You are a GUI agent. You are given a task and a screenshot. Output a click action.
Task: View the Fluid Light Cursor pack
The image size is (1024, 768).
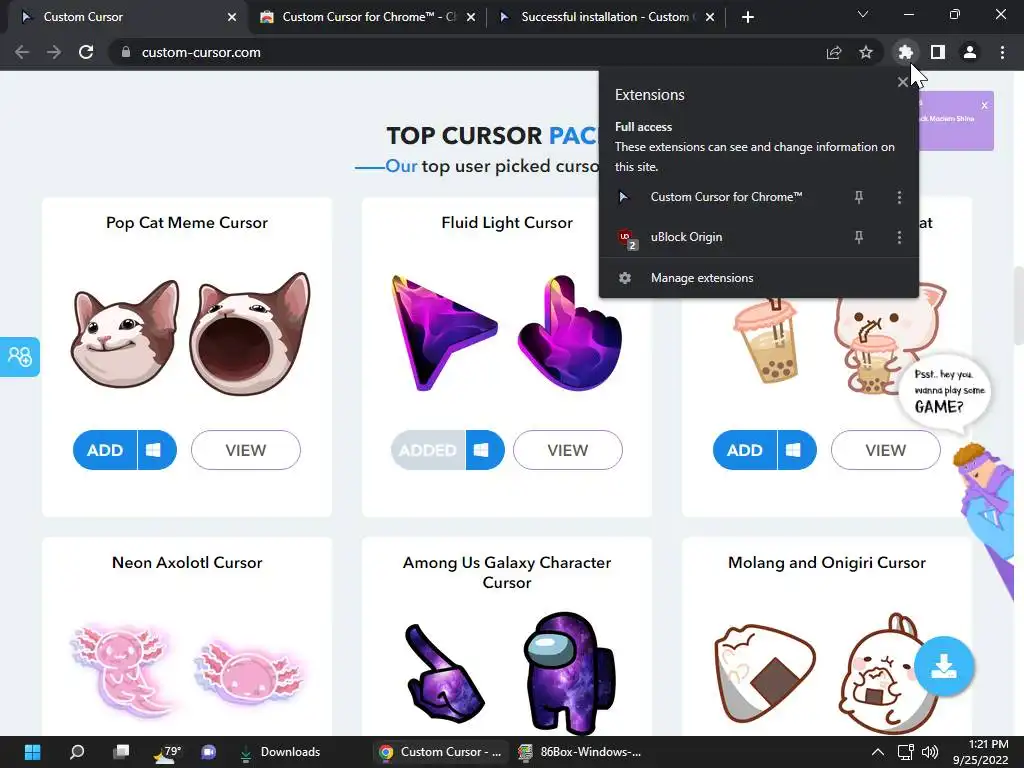[568, 450]
